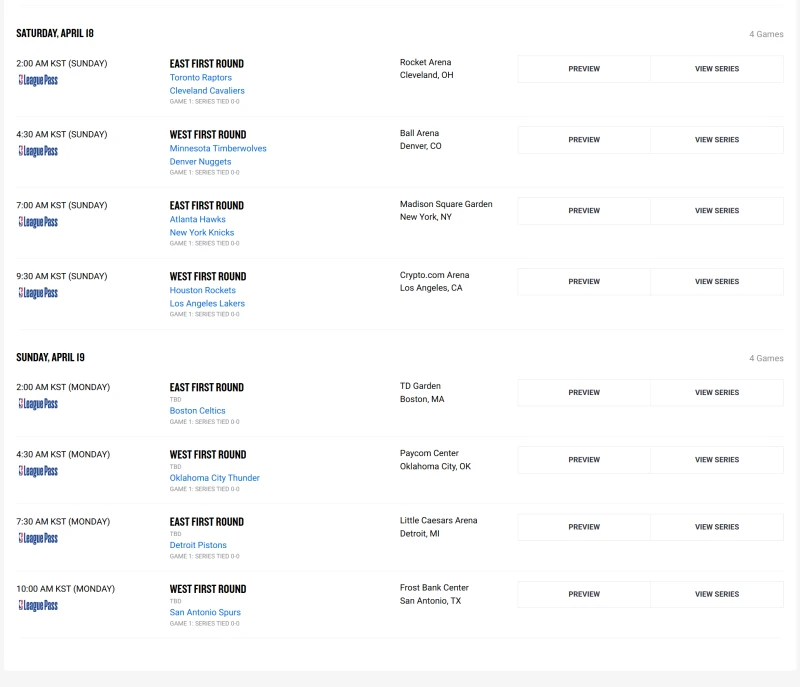Click League Pass logo for Raptors-Cavaliers game
The image size is (800, 687).
(38, 80)
